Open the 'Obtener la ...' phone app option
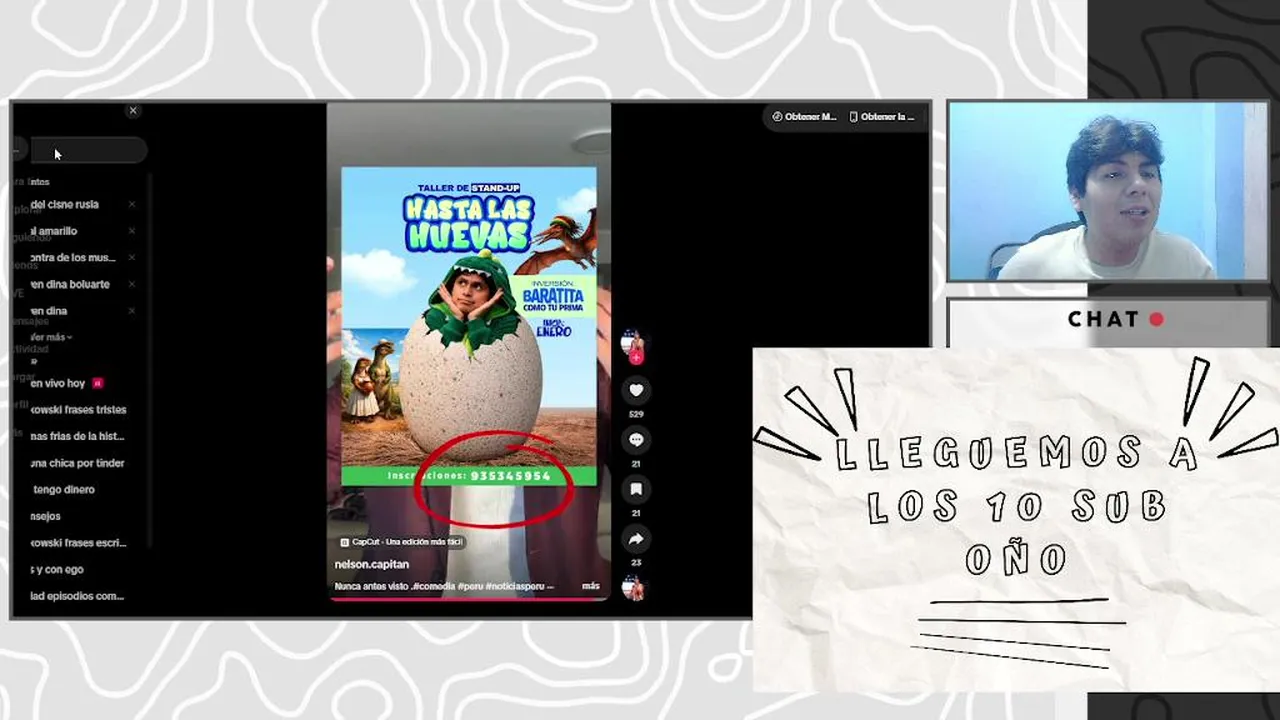This screenshot has height=720, width=1280. pos(882,117)
